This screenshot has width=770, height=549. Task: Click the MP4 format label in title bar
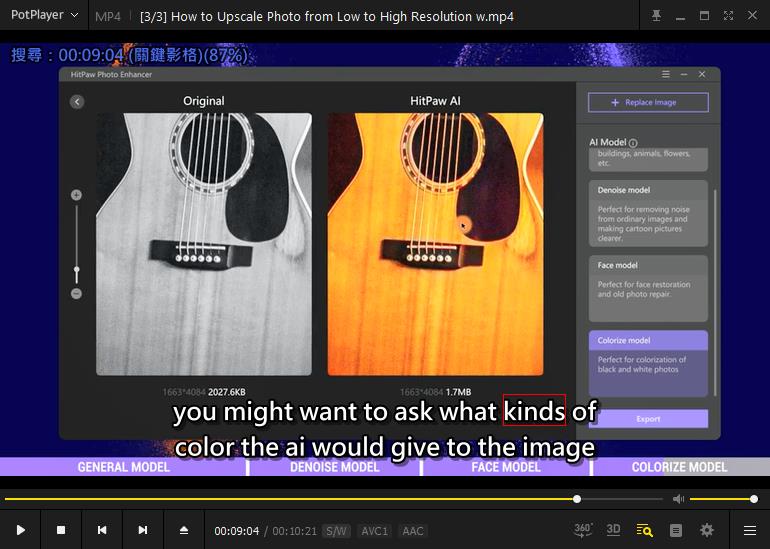tap(108, 17)
